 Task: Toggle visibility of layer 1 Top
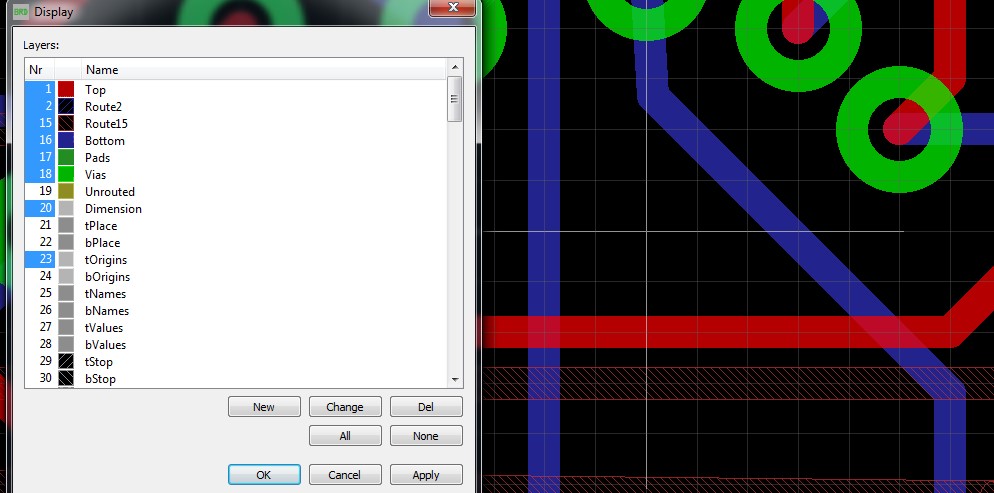[x=40, y=90]
